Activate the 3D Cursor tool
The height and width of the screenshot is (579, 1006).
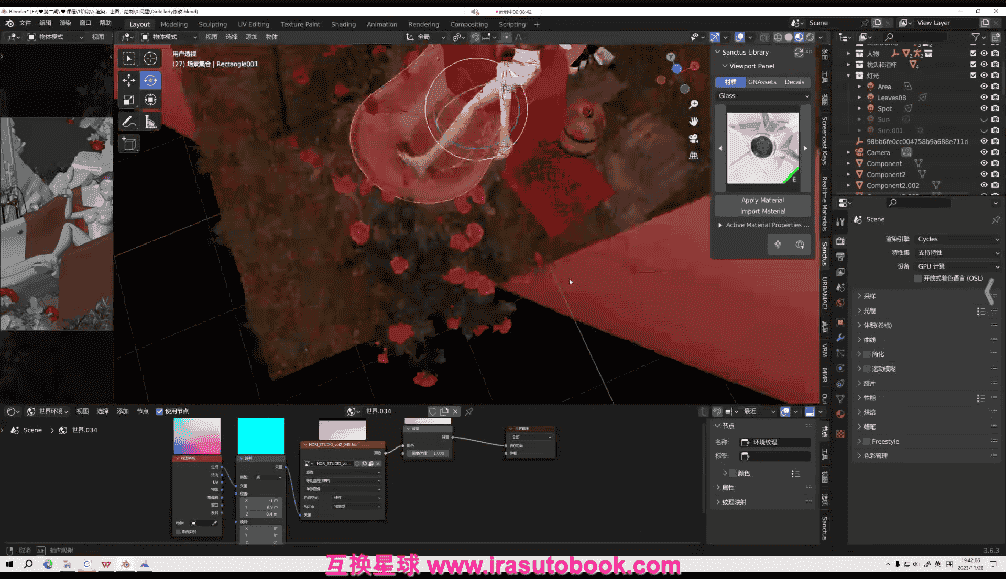(x=150, y=58)
